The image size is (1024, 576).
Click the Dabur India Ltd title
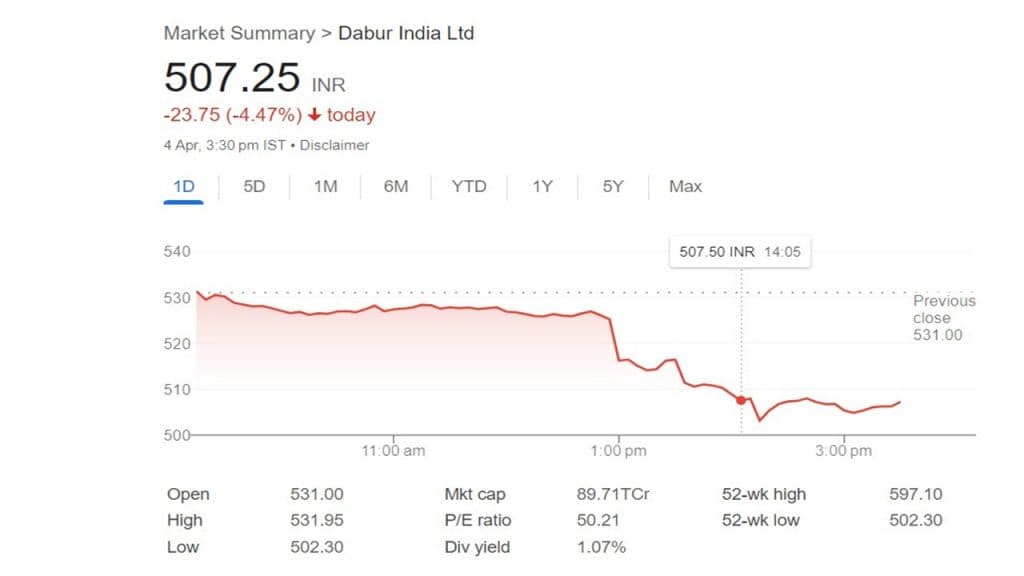tap(406, 33)
